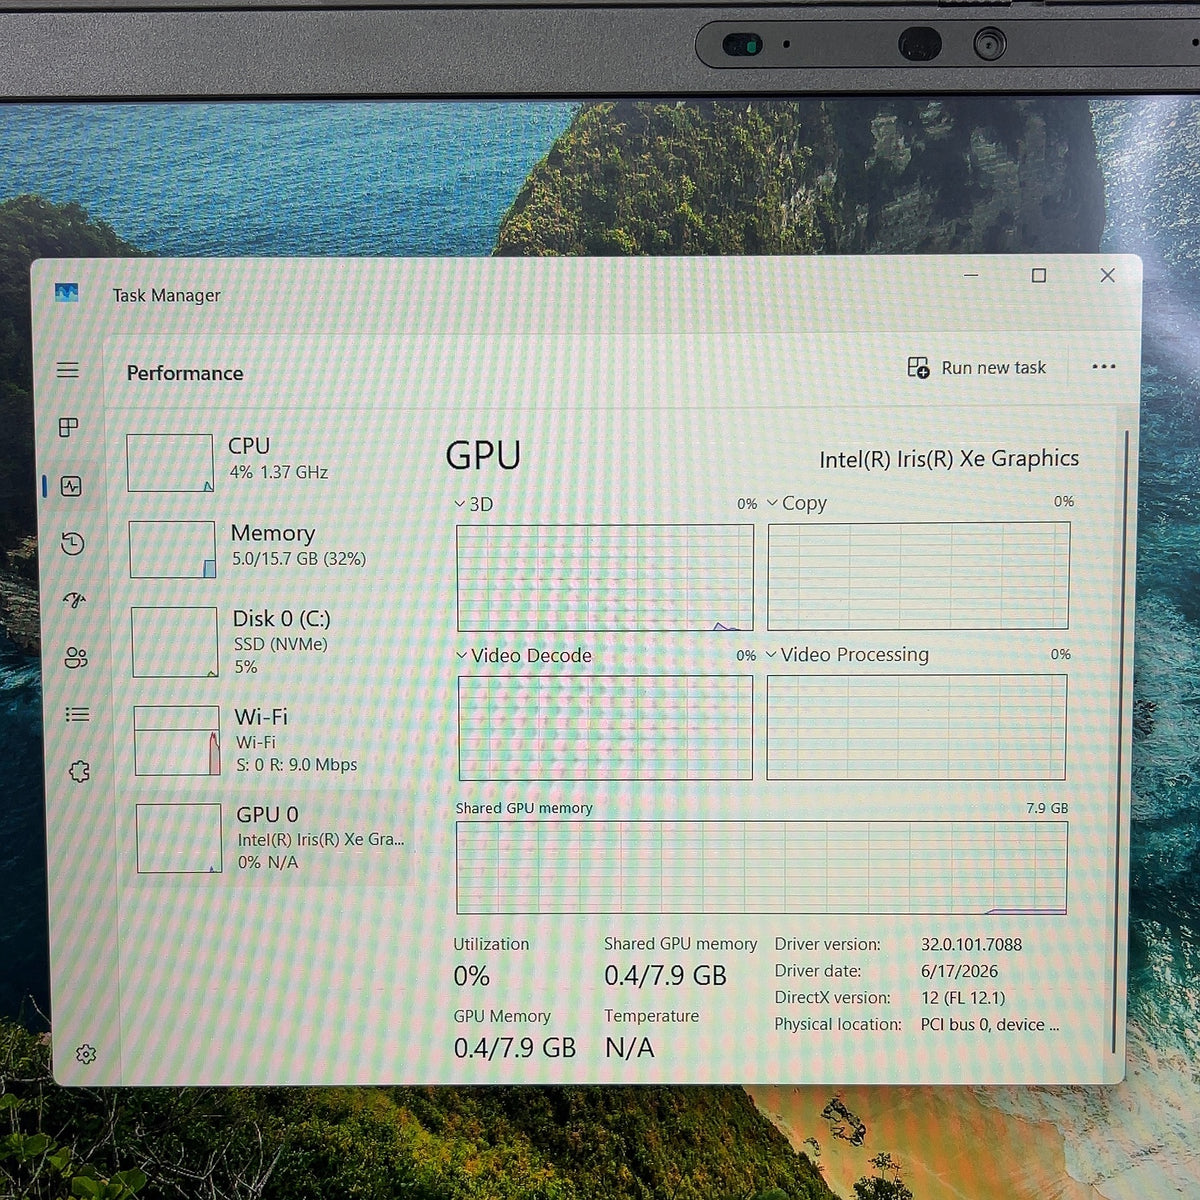Open the Copy engine dropdown
Screen dimensions: 1200x1200
tap(797, 503)
